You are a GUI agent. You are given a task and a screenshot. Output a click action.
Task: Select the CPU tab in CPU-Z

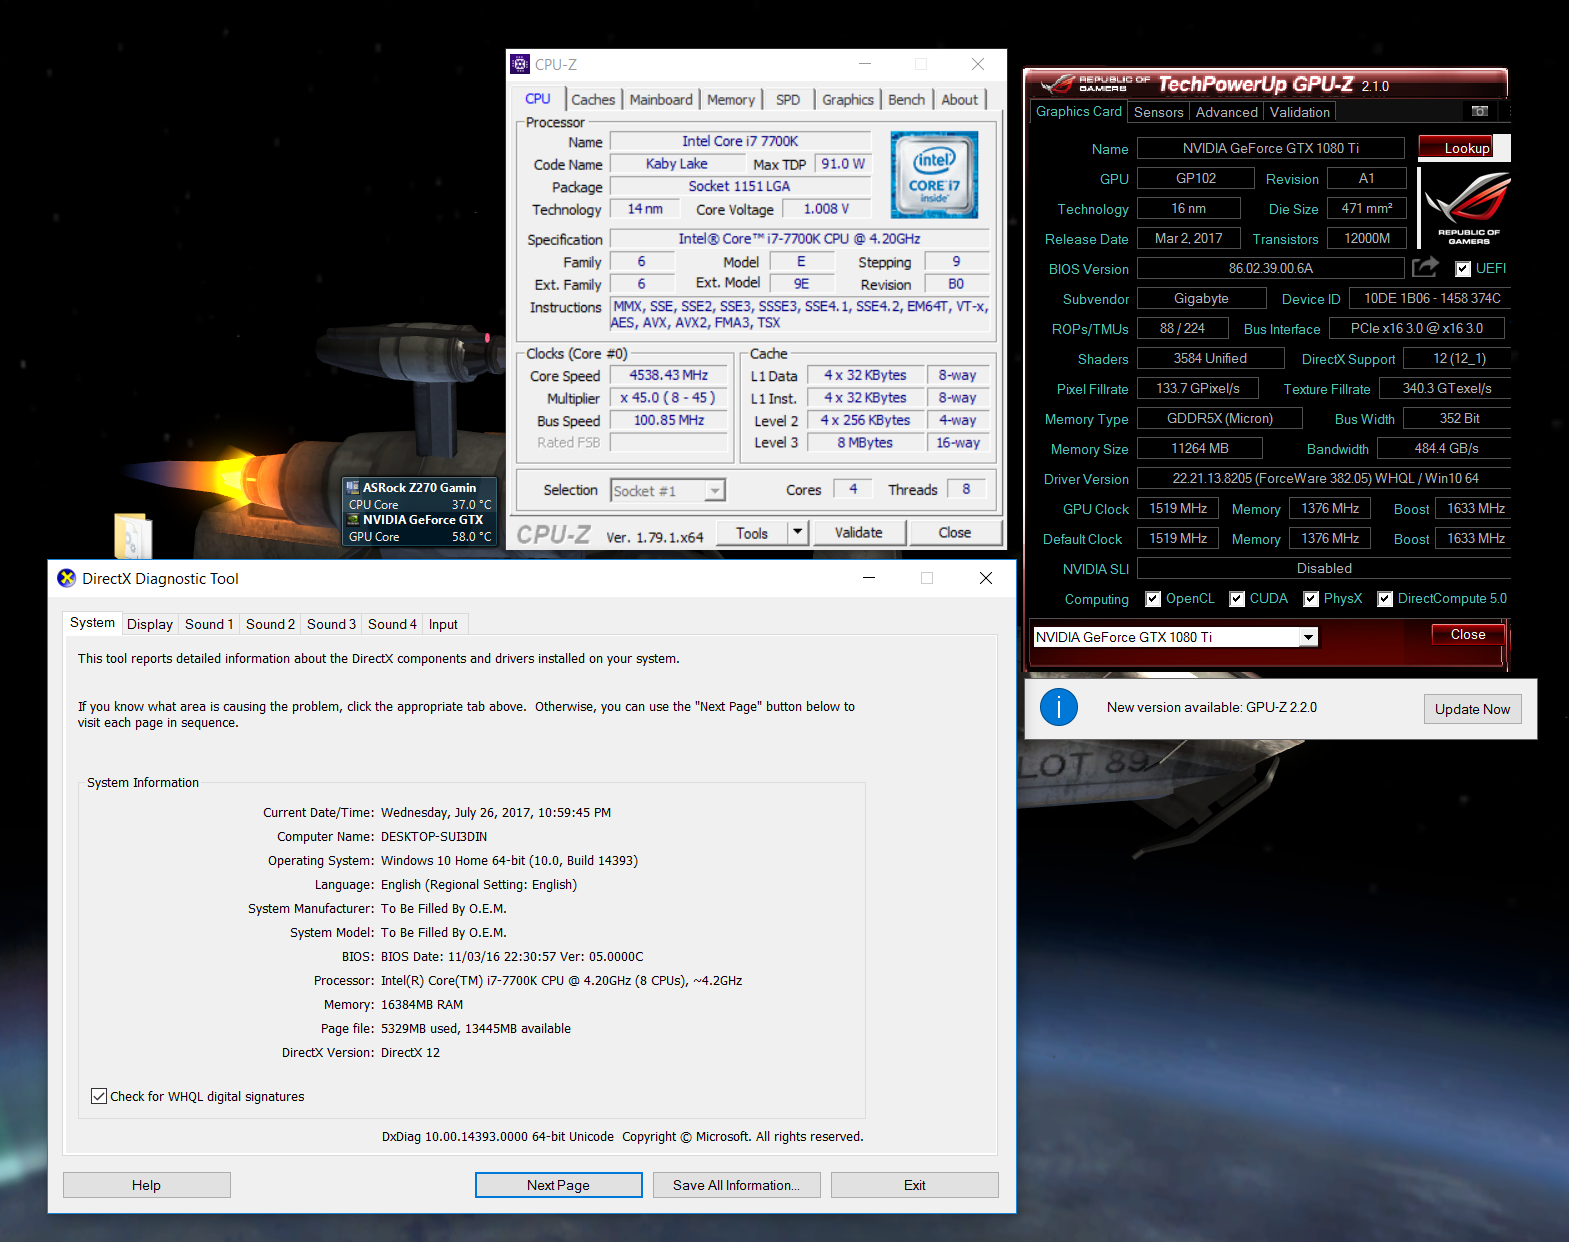[x=538, y=99]
